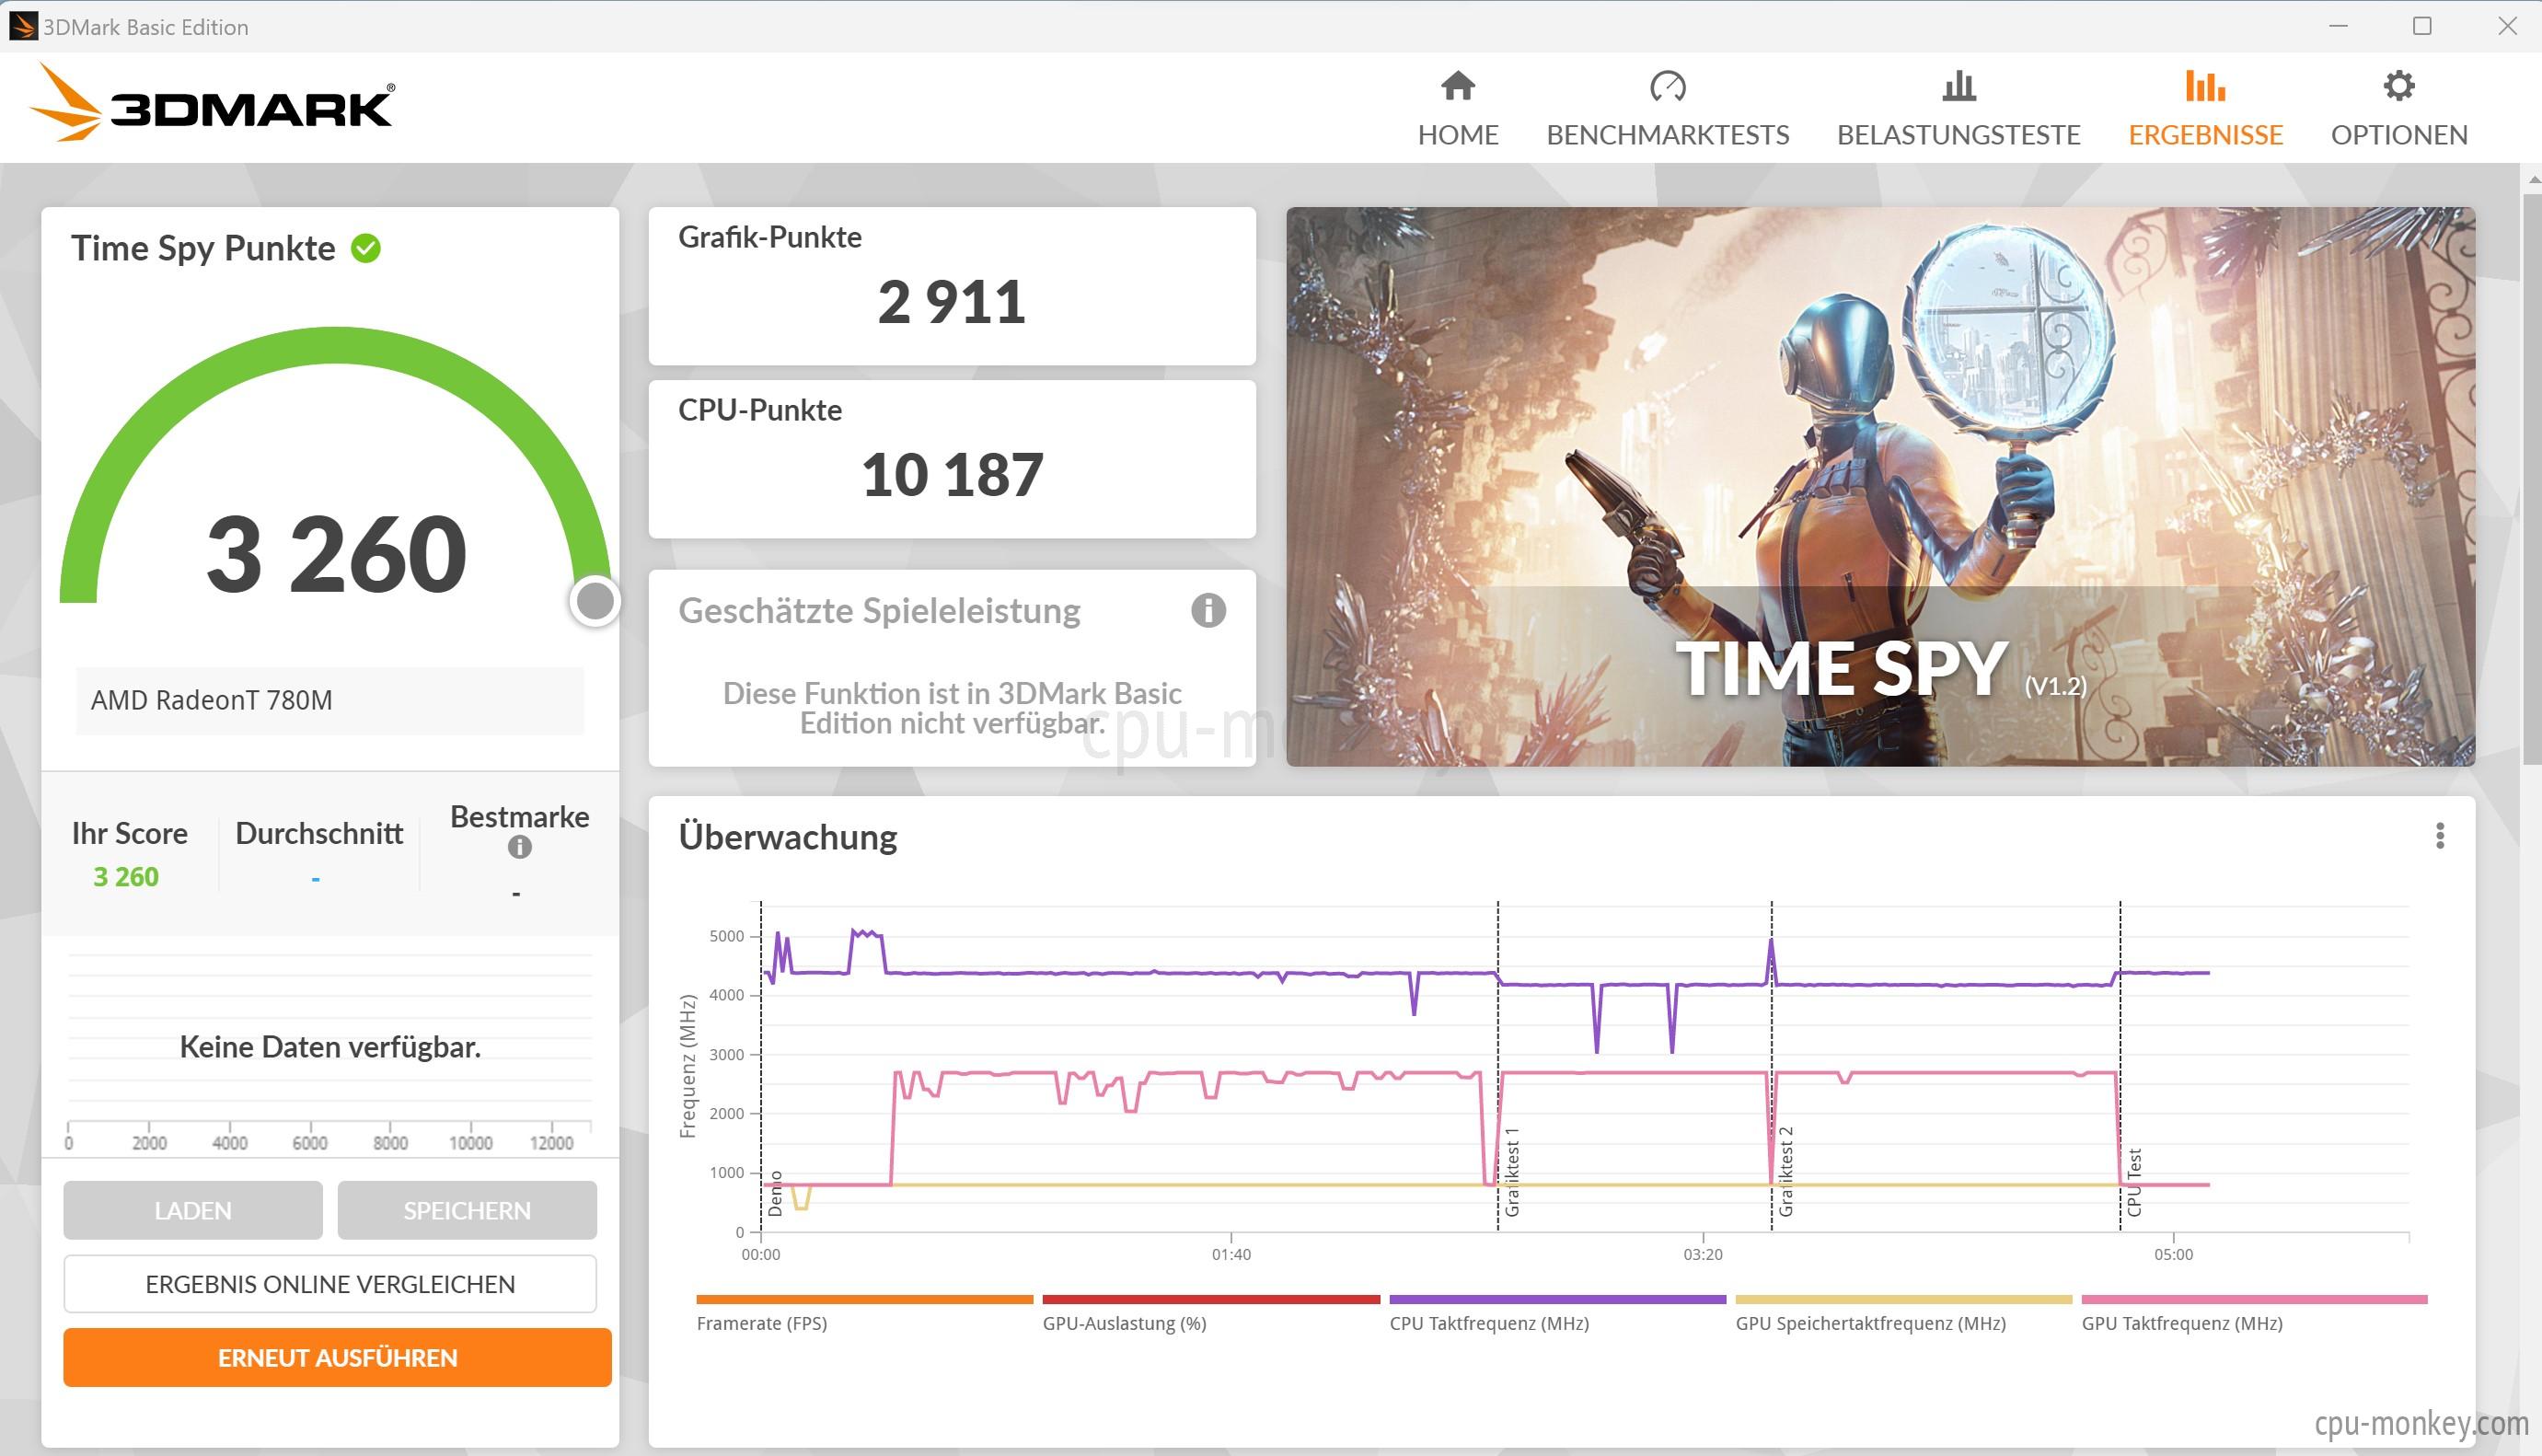Click the Keine Daten verfügbar text
The image size is (2542, 1456).
coord(330,1047)
